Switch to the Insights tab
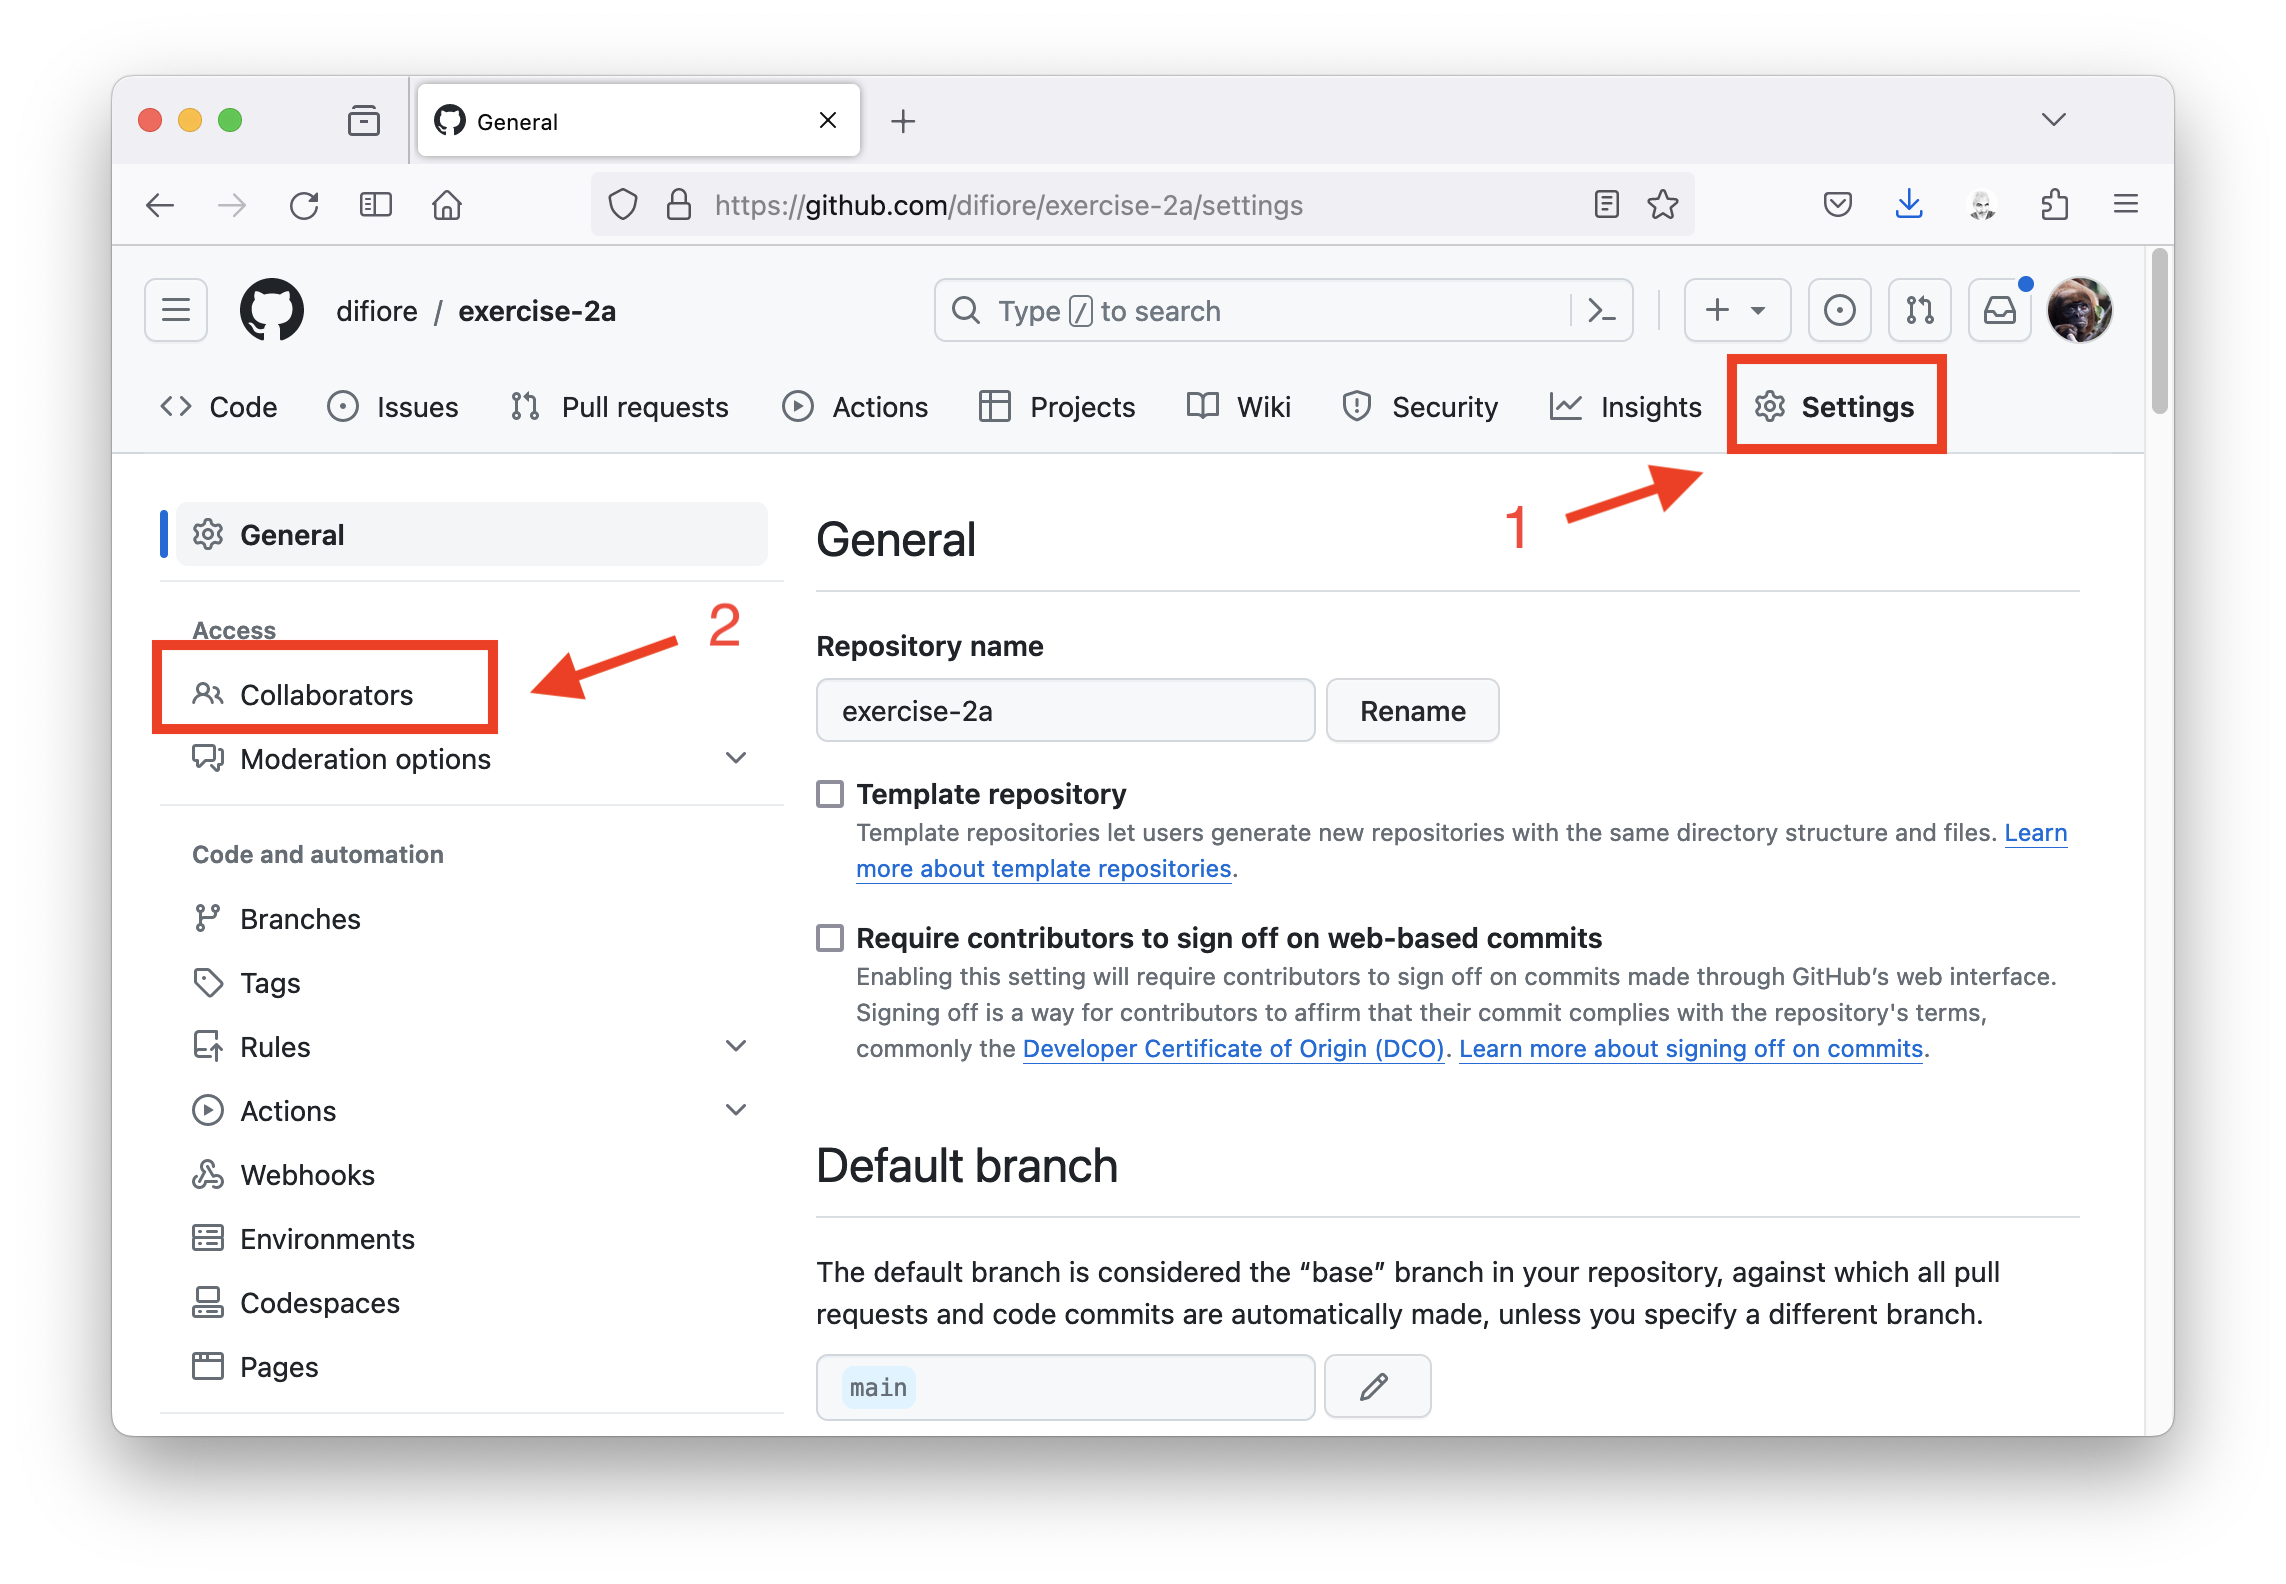This screenshot has width=2286, height=1584. tap(1626, 407)
